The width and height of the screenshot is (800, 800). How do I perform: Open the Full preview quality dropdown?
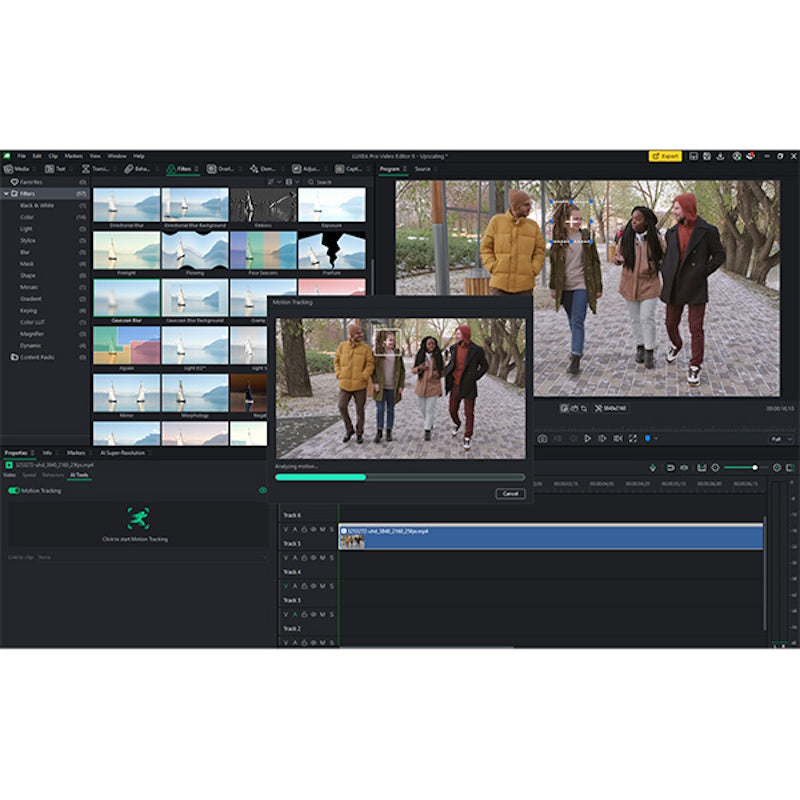click(781, 439)
